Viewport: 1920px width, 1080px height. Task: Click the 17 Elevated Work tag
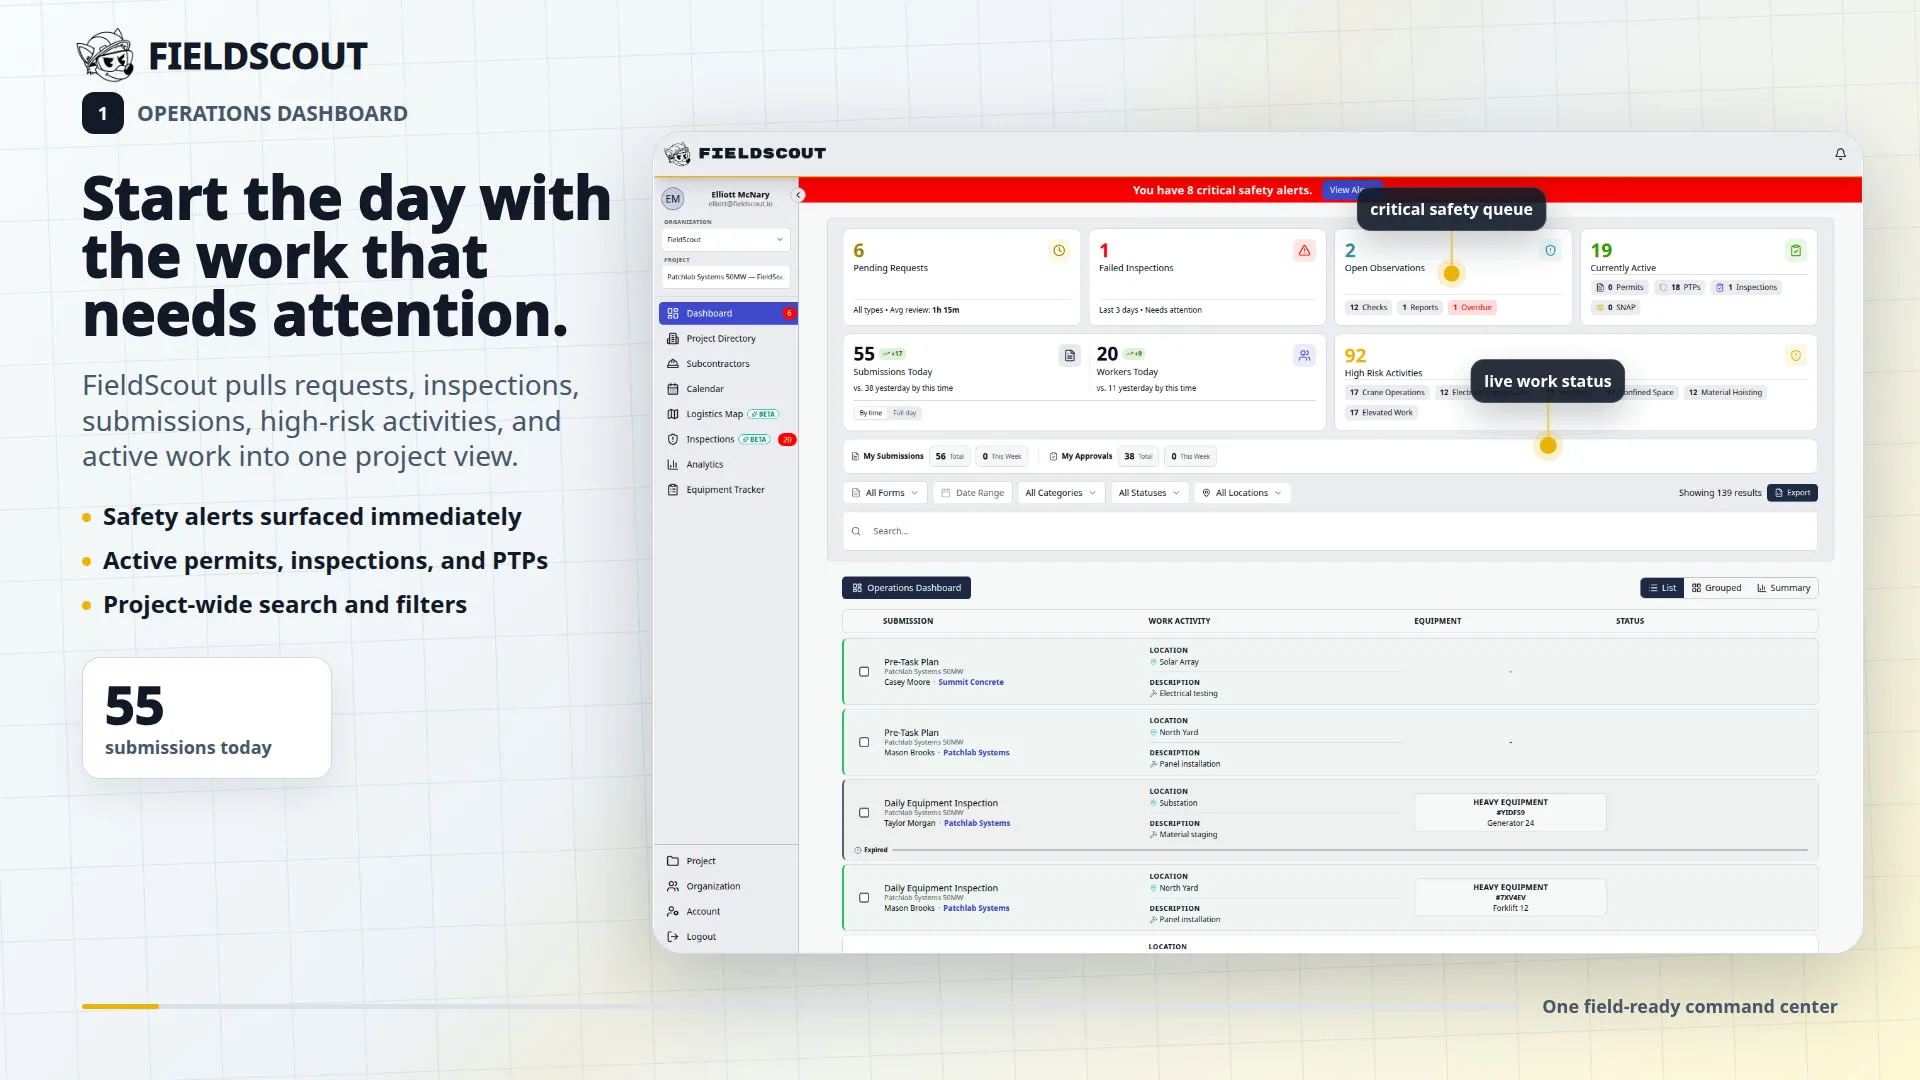1381,413
